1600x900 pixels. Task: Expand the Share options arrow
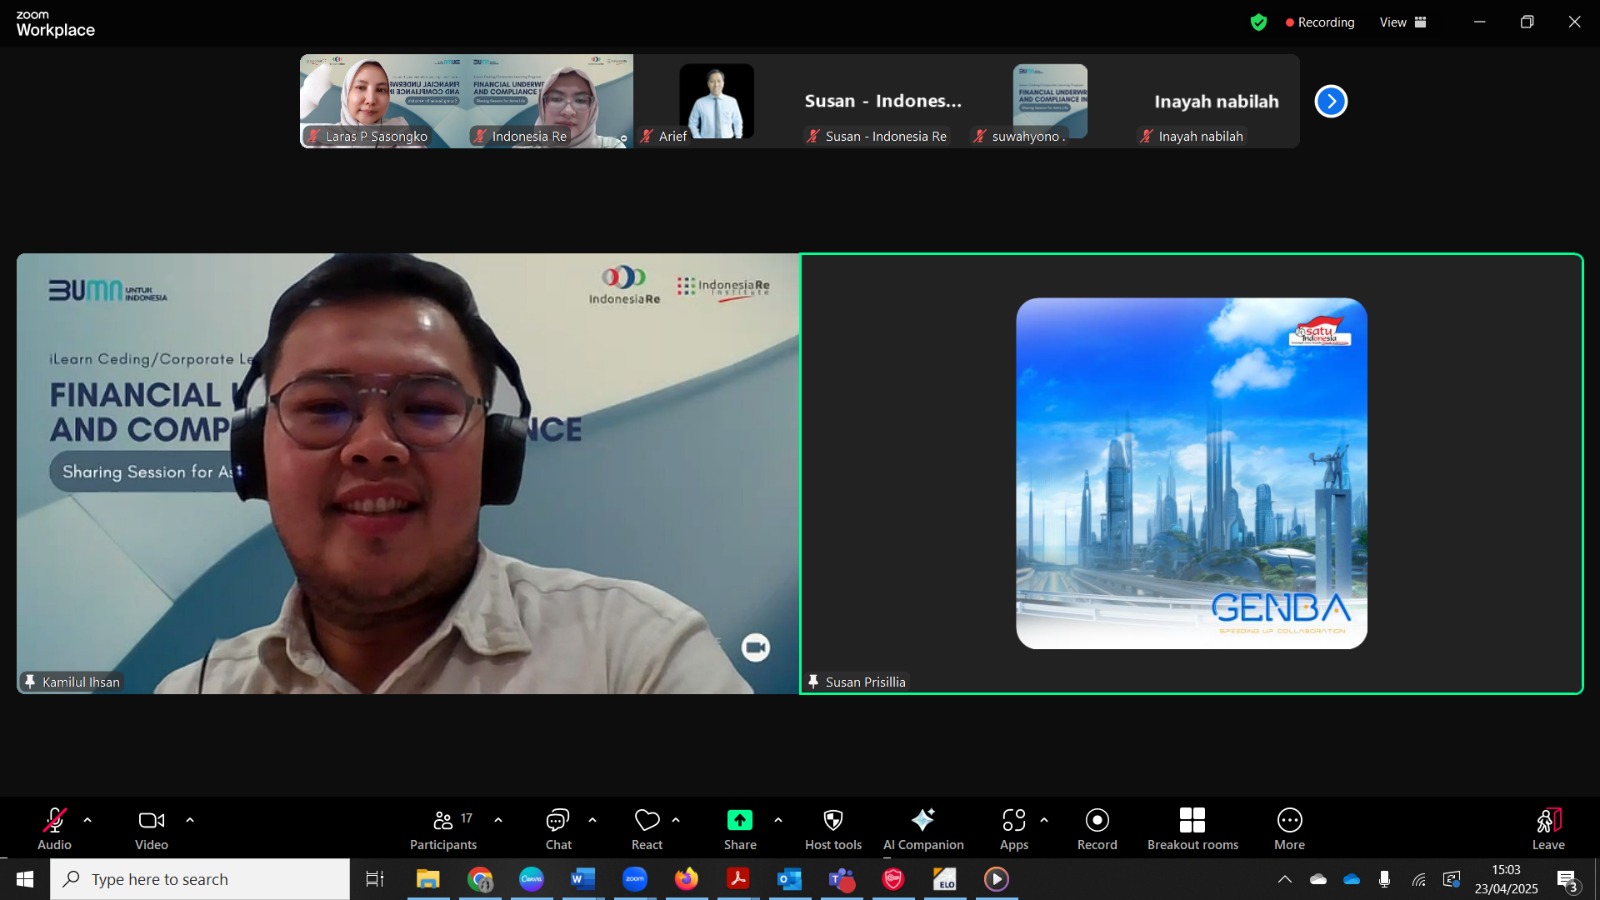click(778, 820)
